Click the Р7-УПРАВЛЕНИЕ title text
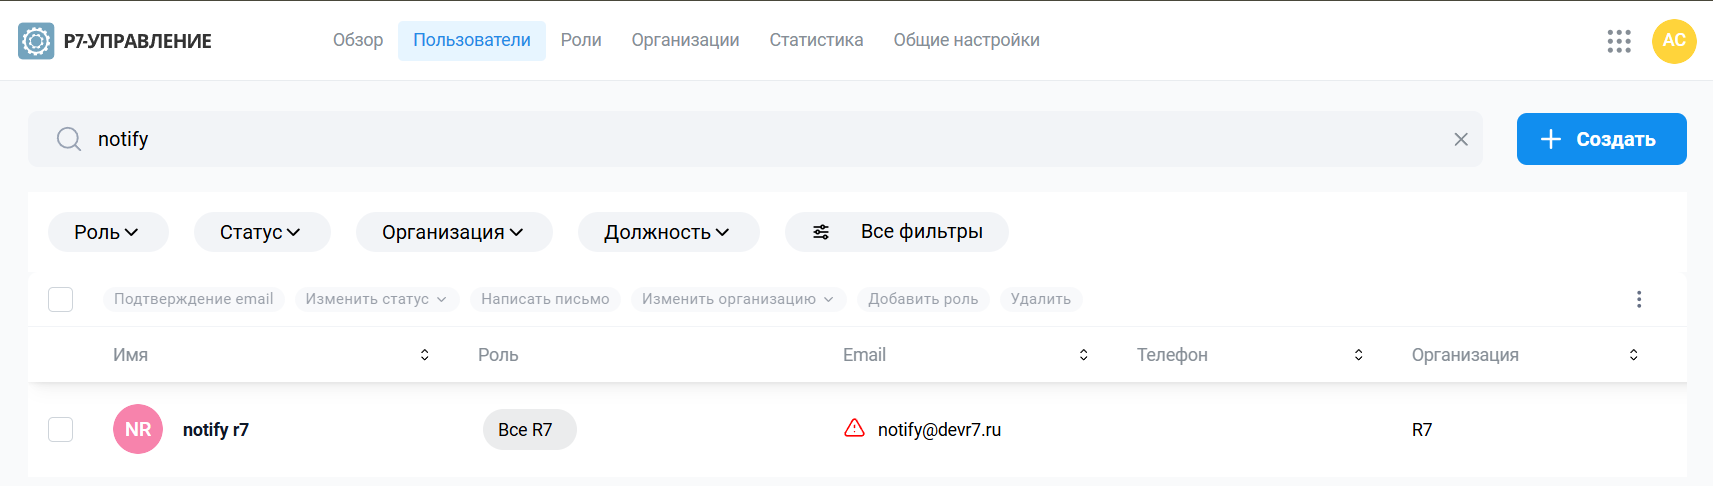Screen dimensions: 1713x486 point(138,41)
